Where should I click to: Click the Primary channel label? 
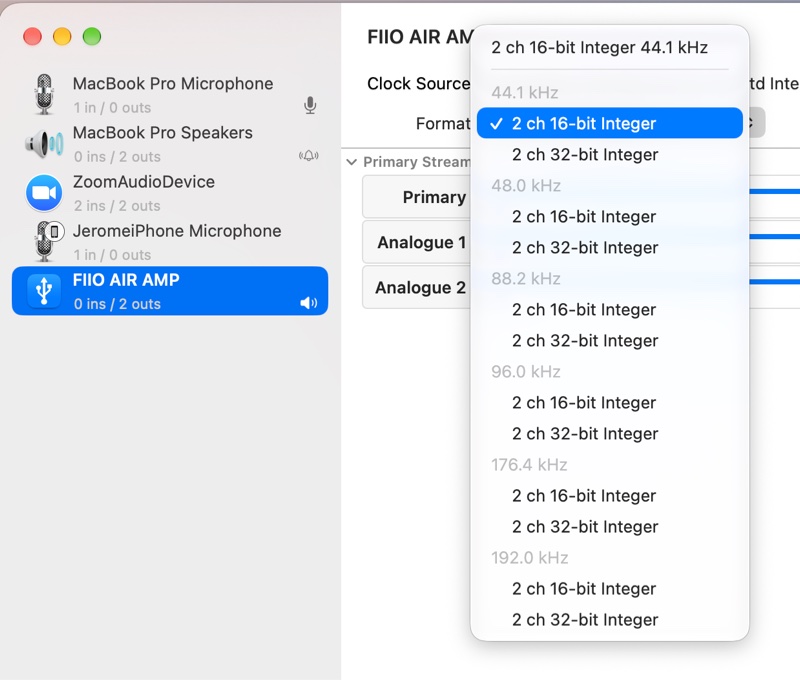coord(434,197)
